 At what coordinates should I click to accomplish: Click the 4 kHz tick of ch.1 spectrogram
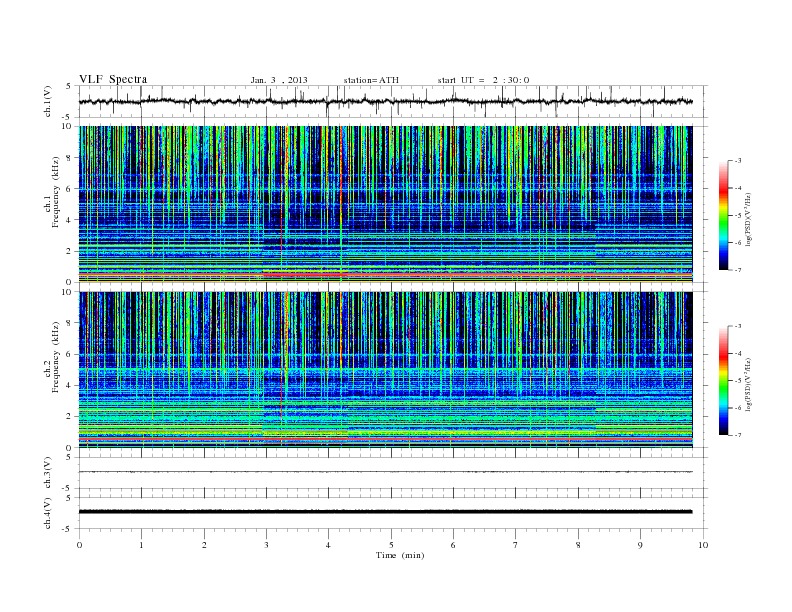pyautogui.click(x=69, y=220)
